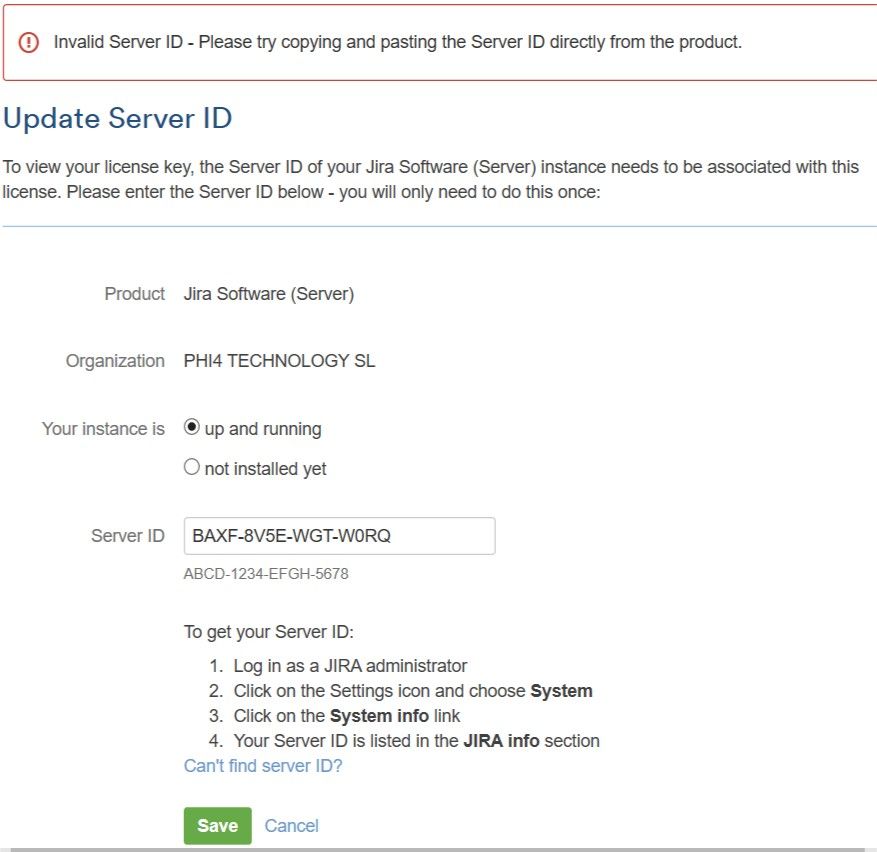Focus the Server ID input field
877x852 pixels.
coord(340,536)
